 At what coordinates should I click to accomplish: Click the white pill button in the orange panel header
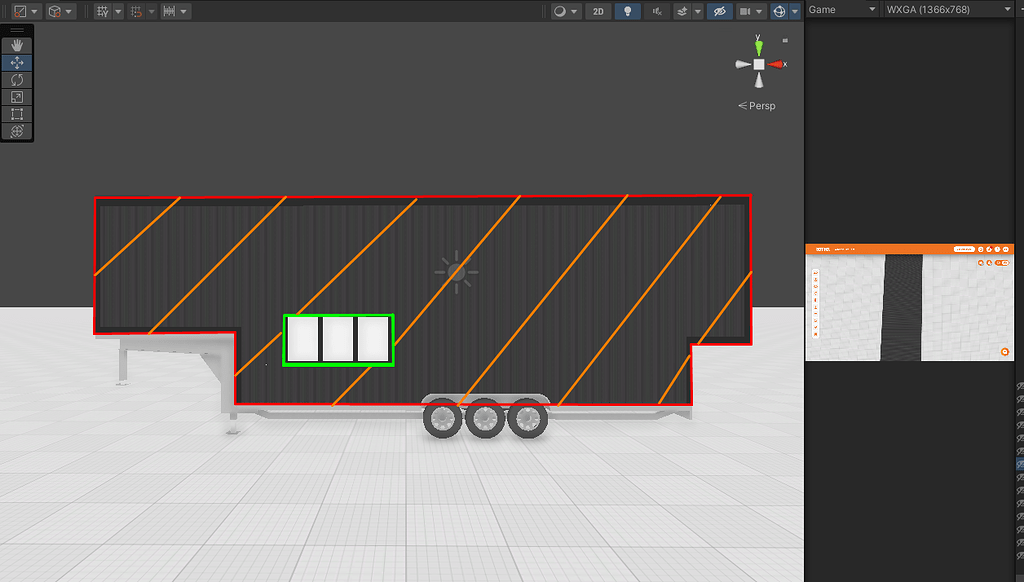964,248
